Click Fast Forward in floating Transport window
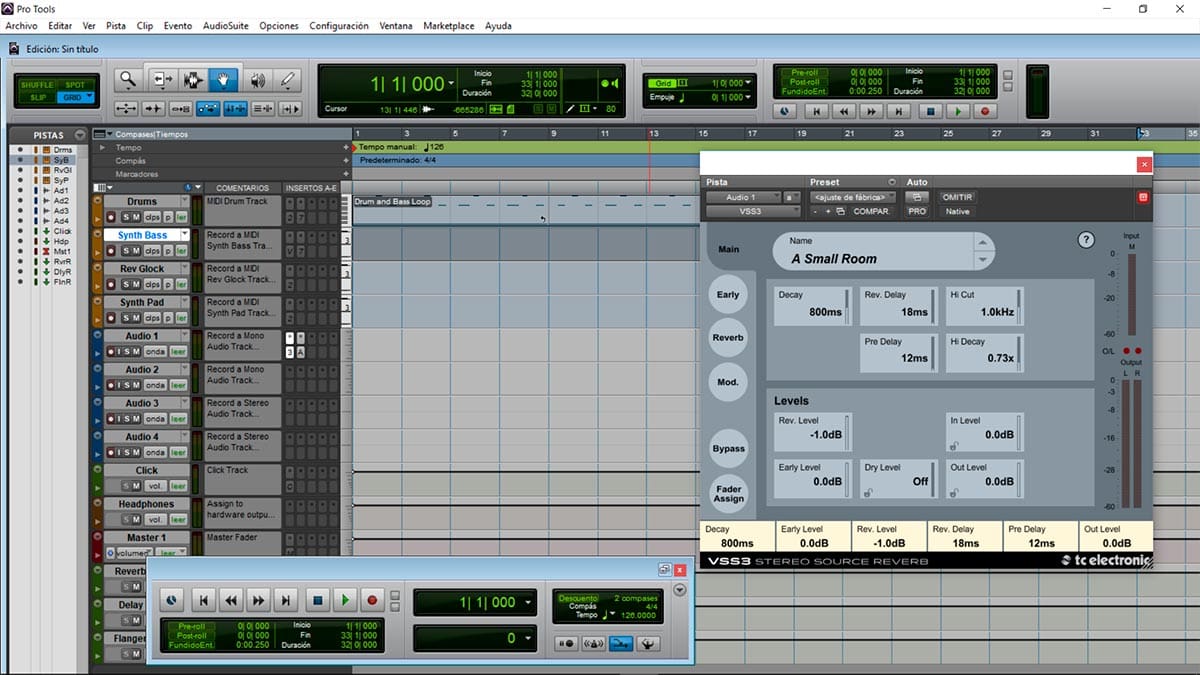The height and width of the screenshot is (675, 1200). coord(258,600)
